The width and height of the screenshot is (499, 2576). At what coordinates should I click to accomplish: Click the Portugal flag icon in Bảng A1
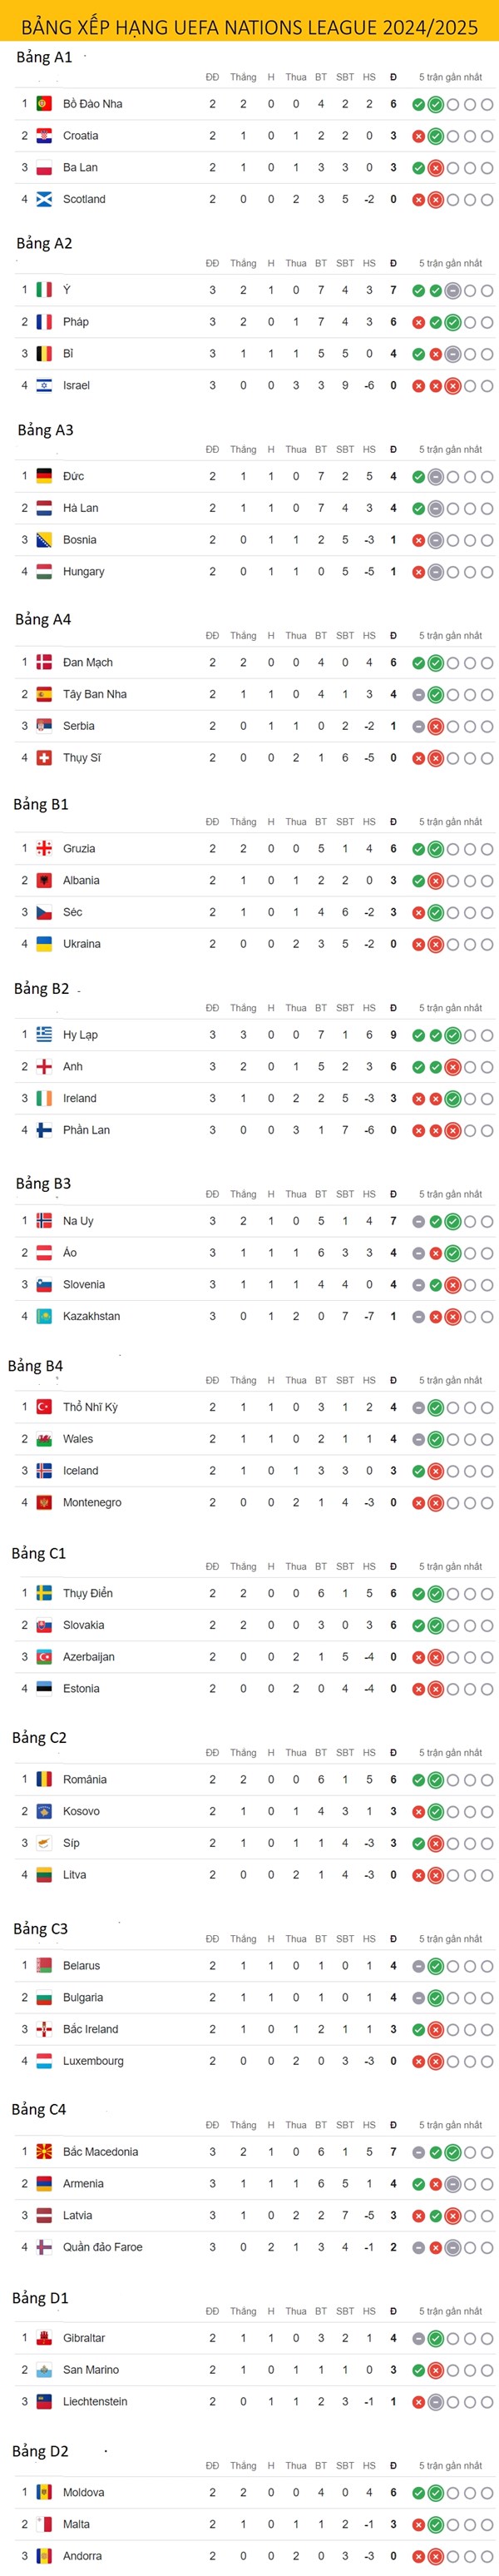coord(44,104)
